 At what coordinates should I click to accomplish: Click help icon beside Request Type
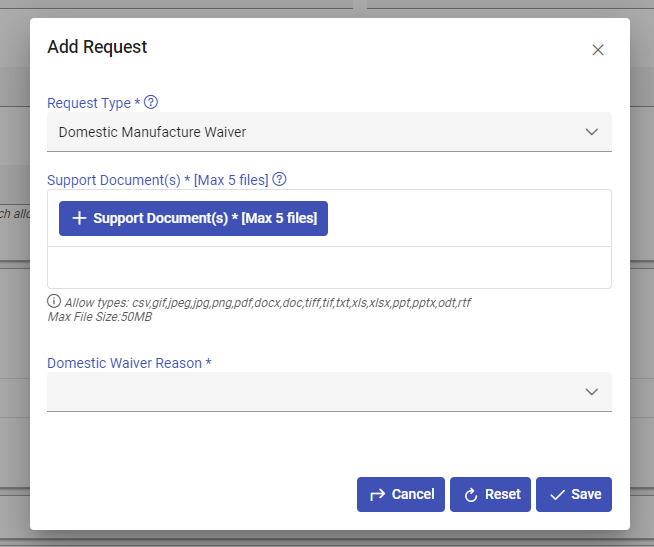tap(151, 103)
